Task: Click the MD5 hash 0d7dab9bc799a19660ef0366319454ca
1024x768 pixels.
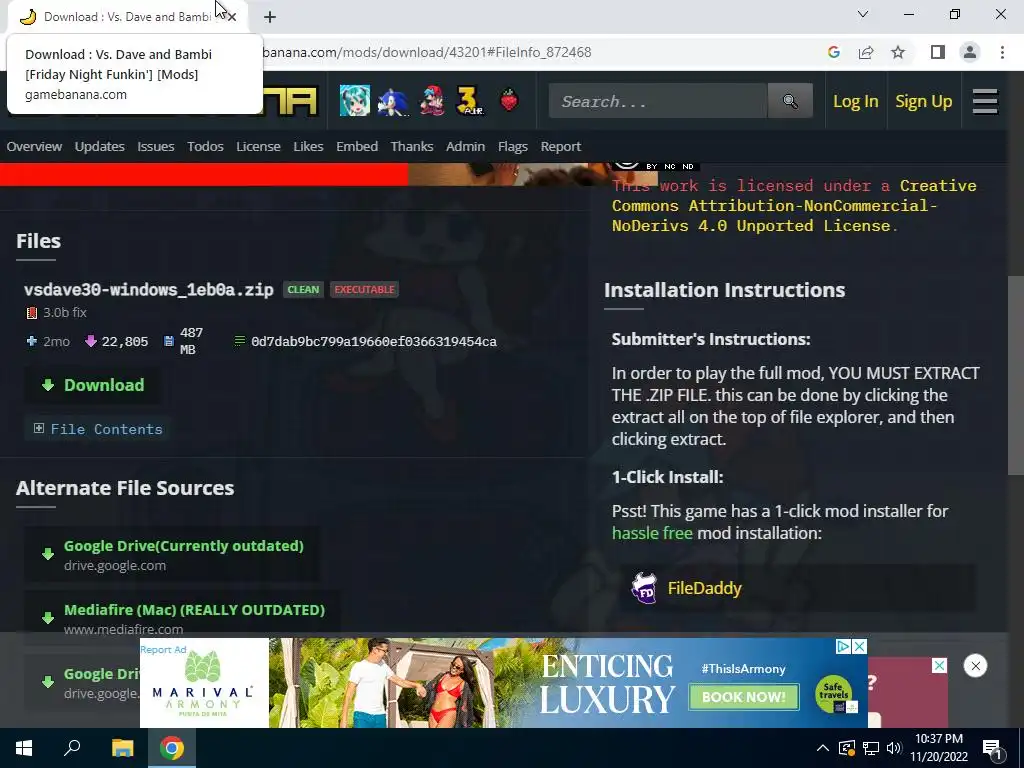Action: [374, 342]
